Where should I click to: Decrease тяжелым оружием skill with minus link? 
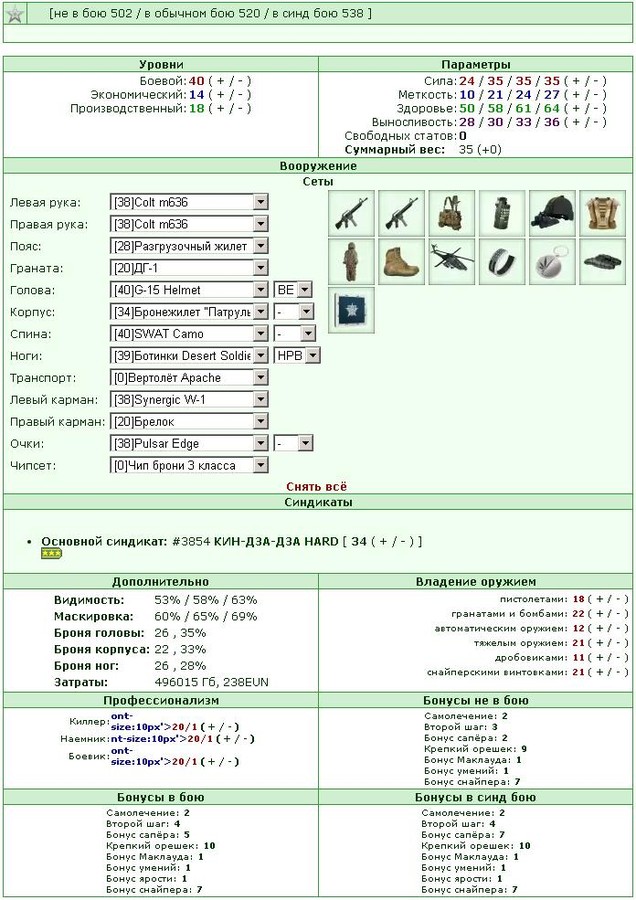(618, 643)
